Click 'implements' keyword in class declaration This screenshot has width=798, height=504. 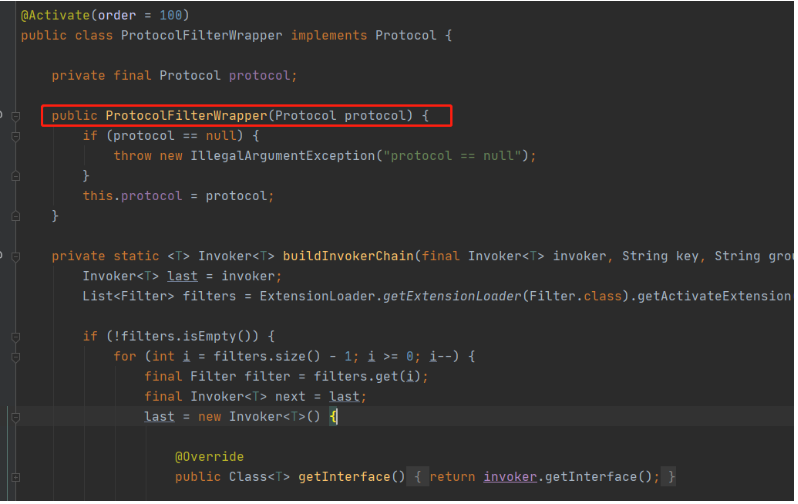329,36
